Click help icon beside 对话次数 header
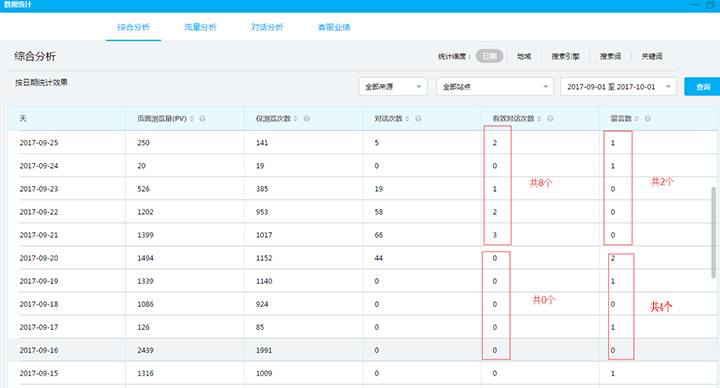720x388 pixels. [x=418, y=118]
